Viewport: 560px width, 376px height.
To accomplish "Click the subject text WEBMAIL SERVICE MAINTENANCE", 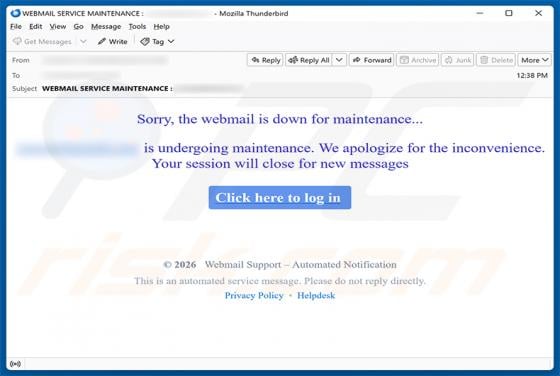I will (x=107, y=89).
